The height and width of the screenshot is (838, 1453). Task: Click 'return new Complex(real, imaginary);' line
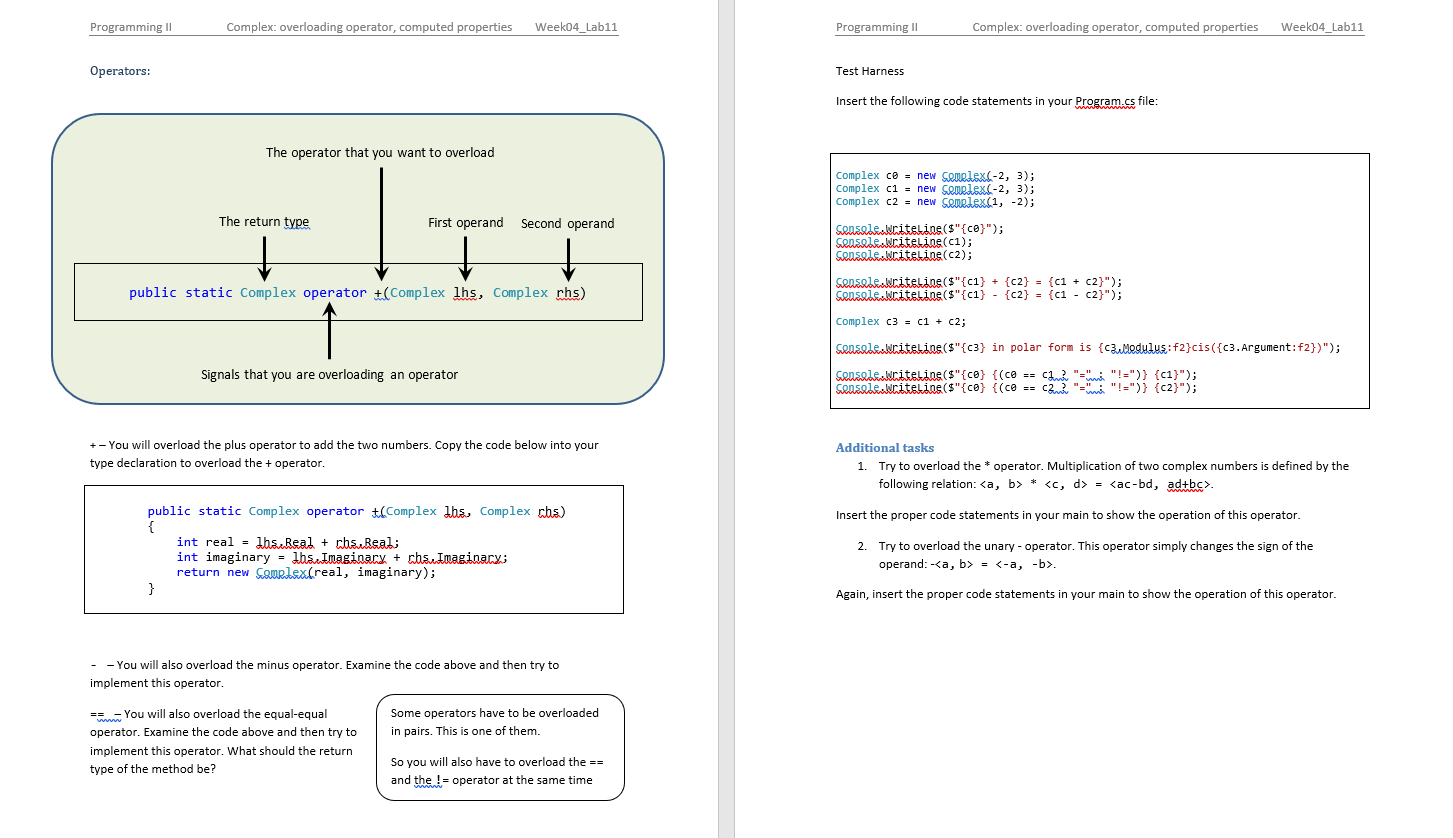306,573
